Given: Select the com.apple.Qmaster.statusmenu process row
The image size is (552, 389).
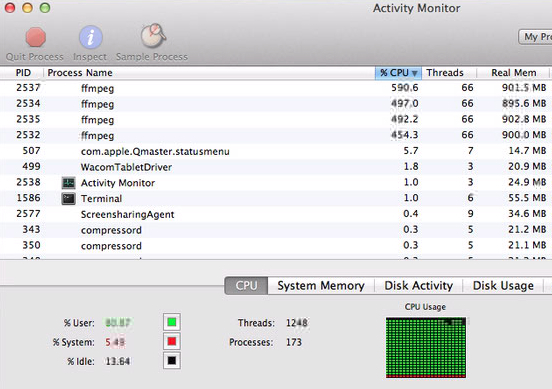Looking at the screenshot, I should click(x=276, y=151).
